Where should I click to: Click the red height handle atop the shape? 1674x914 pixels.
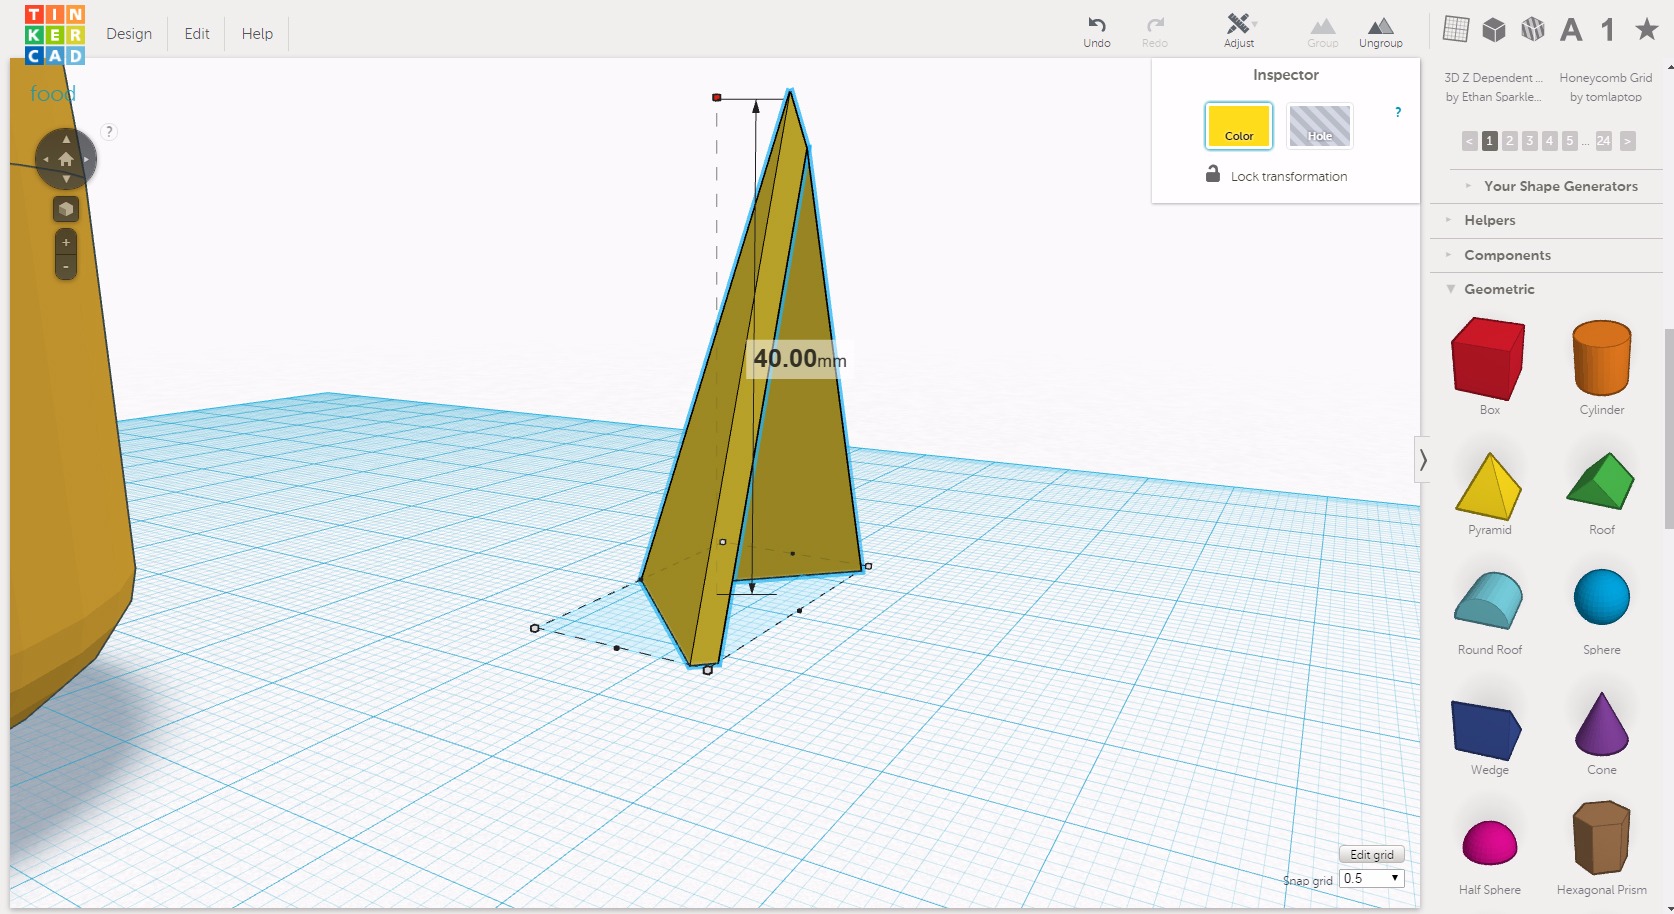point(716,97)
